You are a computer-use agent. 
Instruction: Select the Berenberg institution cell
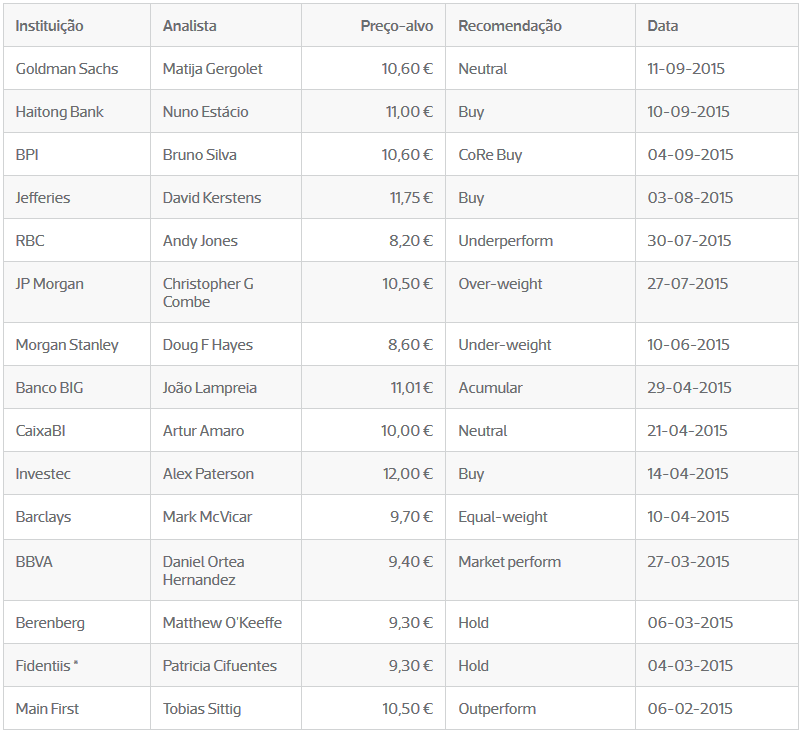coord(50,623)
